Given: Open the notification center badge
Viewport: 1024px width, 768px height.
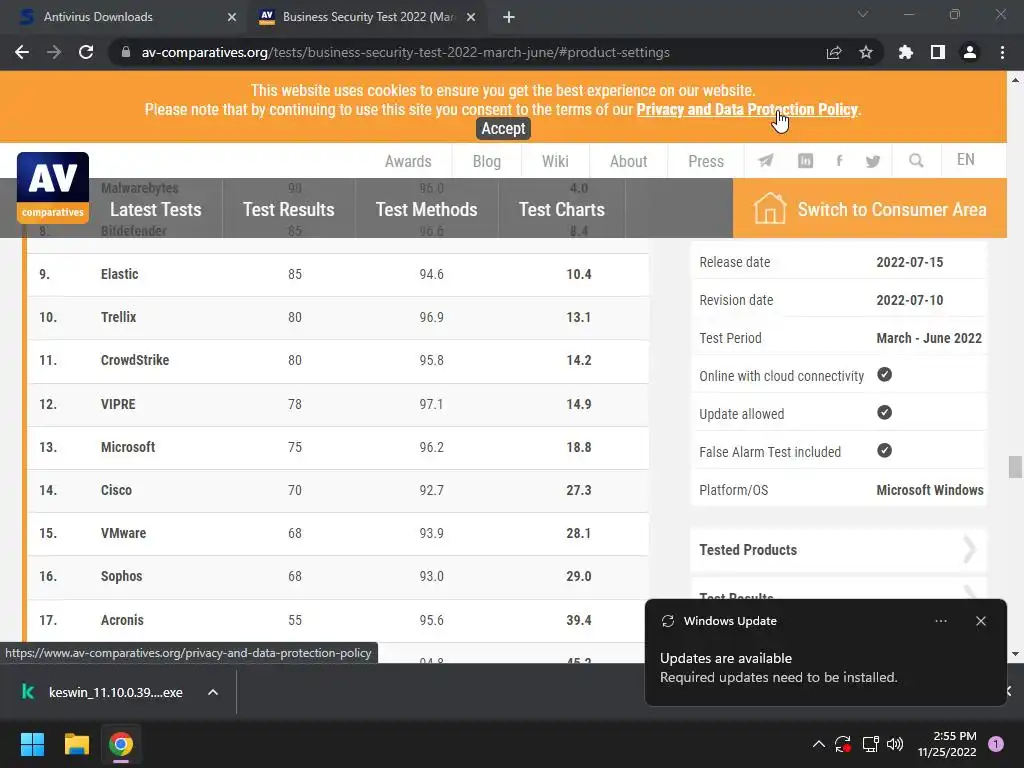Looking at the screenshot, I should coord(995,743).
